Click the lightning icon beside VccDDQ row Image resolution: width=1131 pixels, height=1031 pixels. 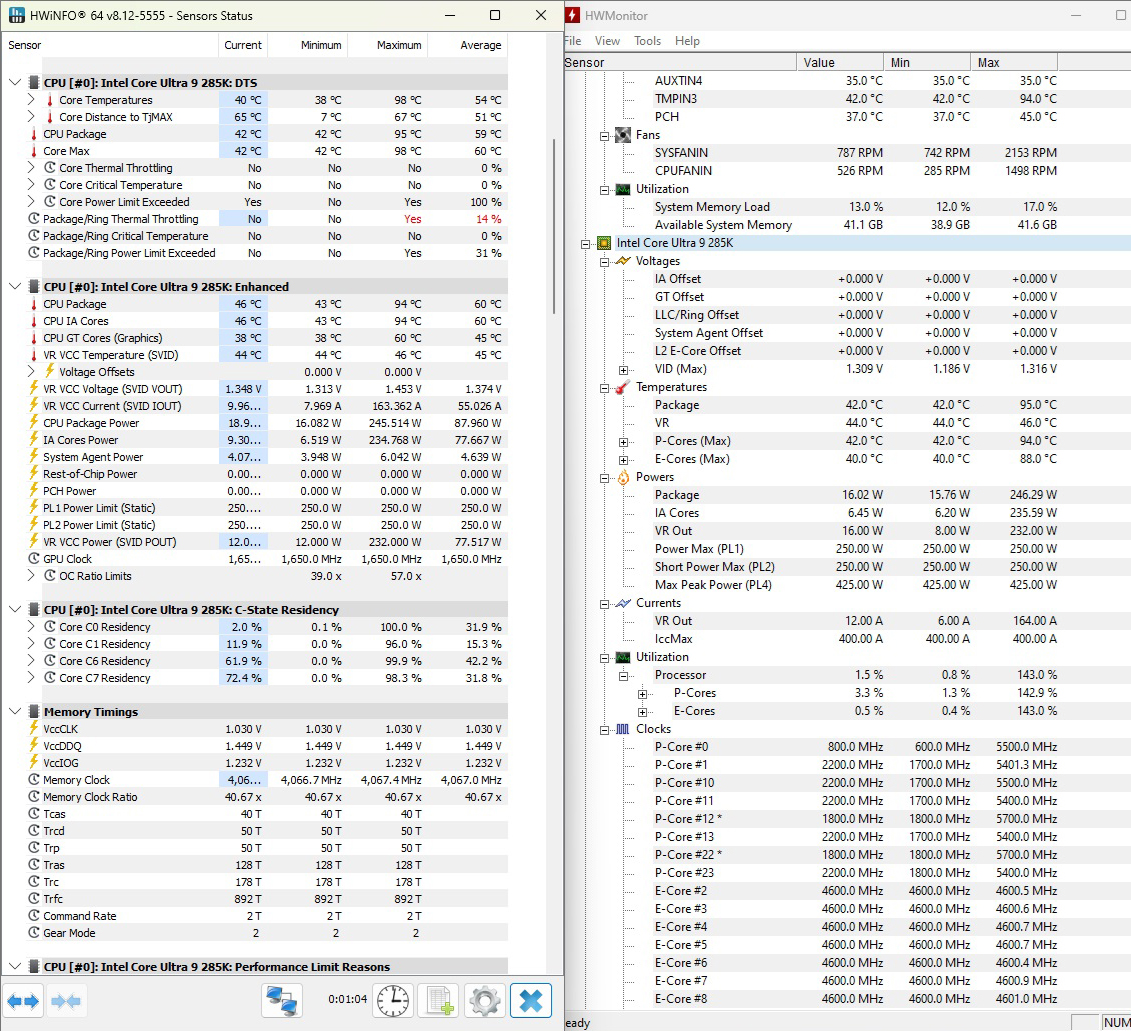(33, 745)
